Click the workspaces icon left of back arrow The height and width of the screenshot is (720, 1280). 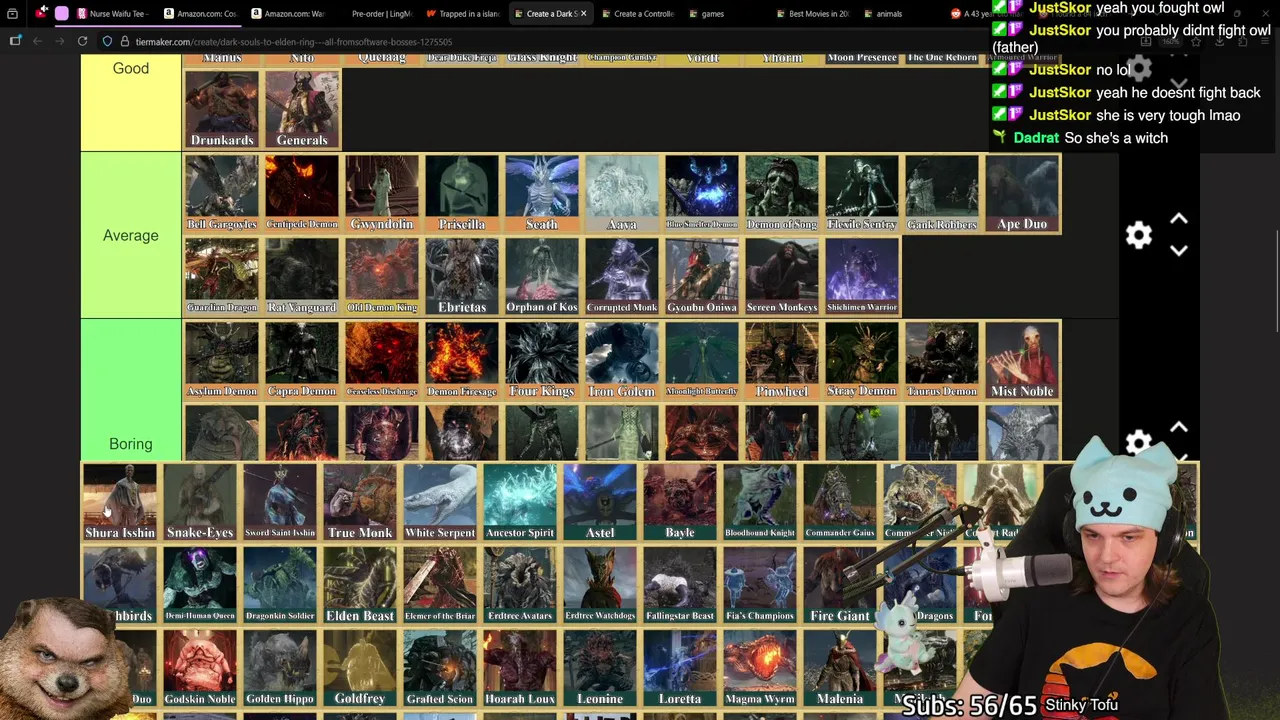click(15, 41)
